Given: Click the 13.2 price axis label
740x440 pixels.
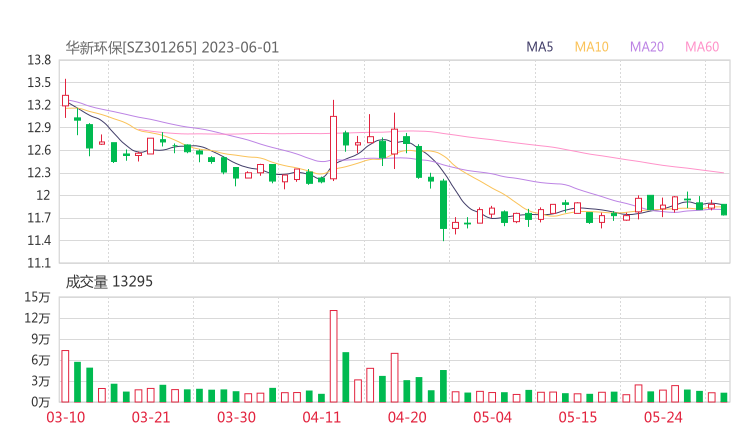Looking at the screenshot, I should [x=39, y=105].
